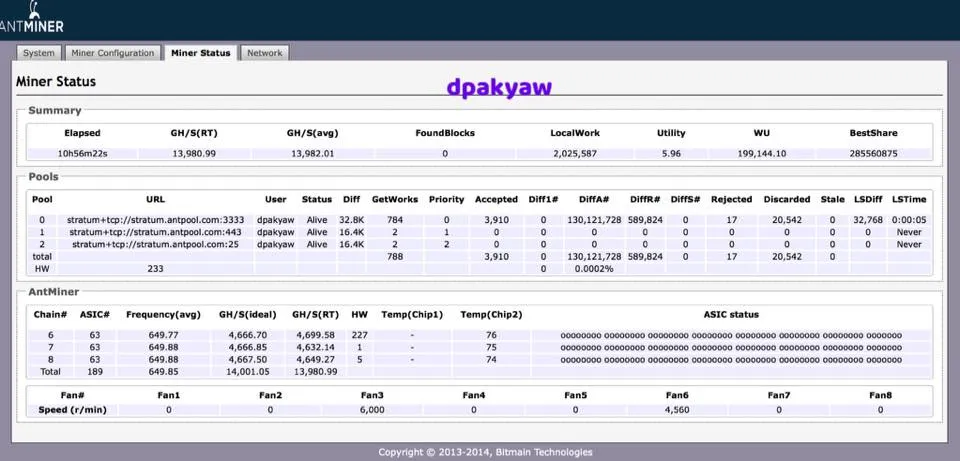
Task: Click the Elapsed value 10h56m22s
Action: tap(82, 154)
